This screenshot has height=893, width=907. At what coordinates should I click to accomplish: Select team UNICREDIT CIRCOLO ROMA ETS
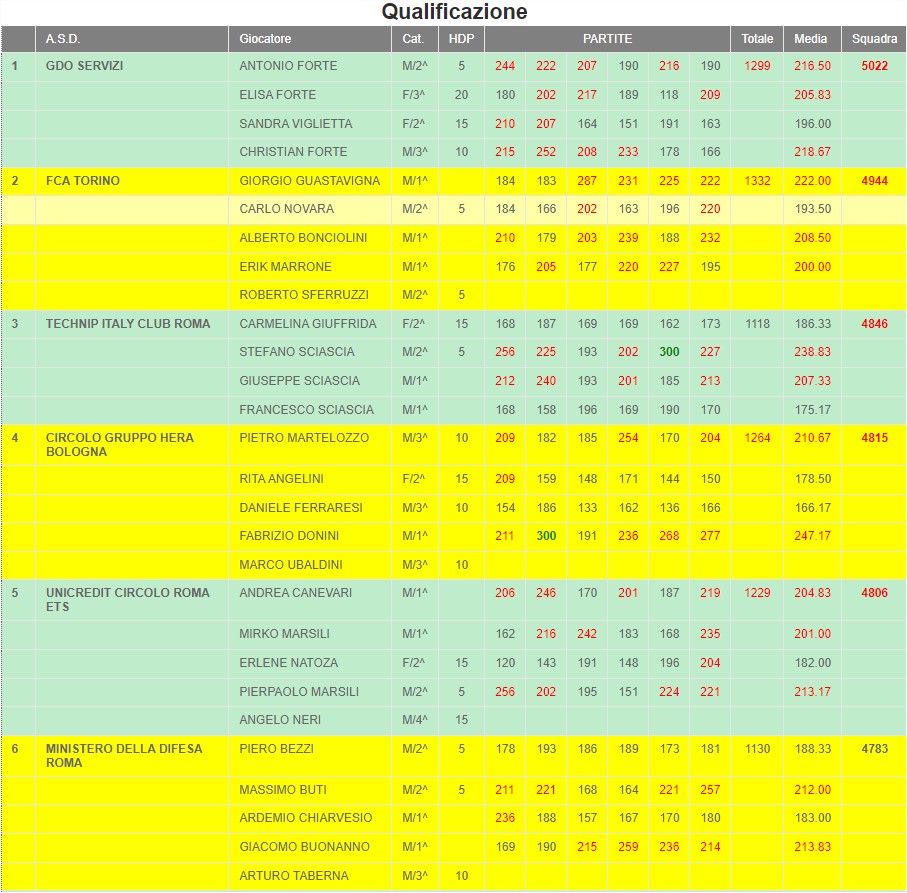coord(127,600)
